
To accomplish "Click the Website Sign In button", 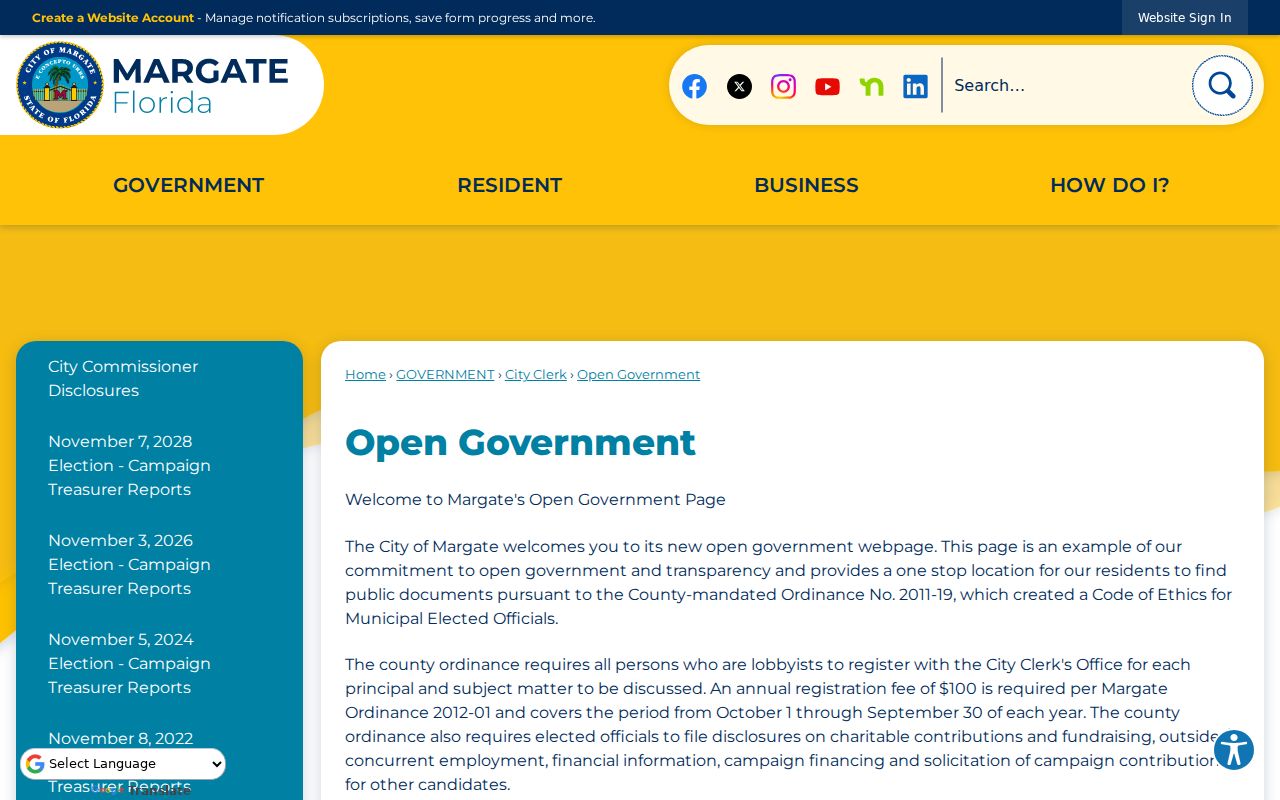I will pyautogui.click(x=1184, y=17).
